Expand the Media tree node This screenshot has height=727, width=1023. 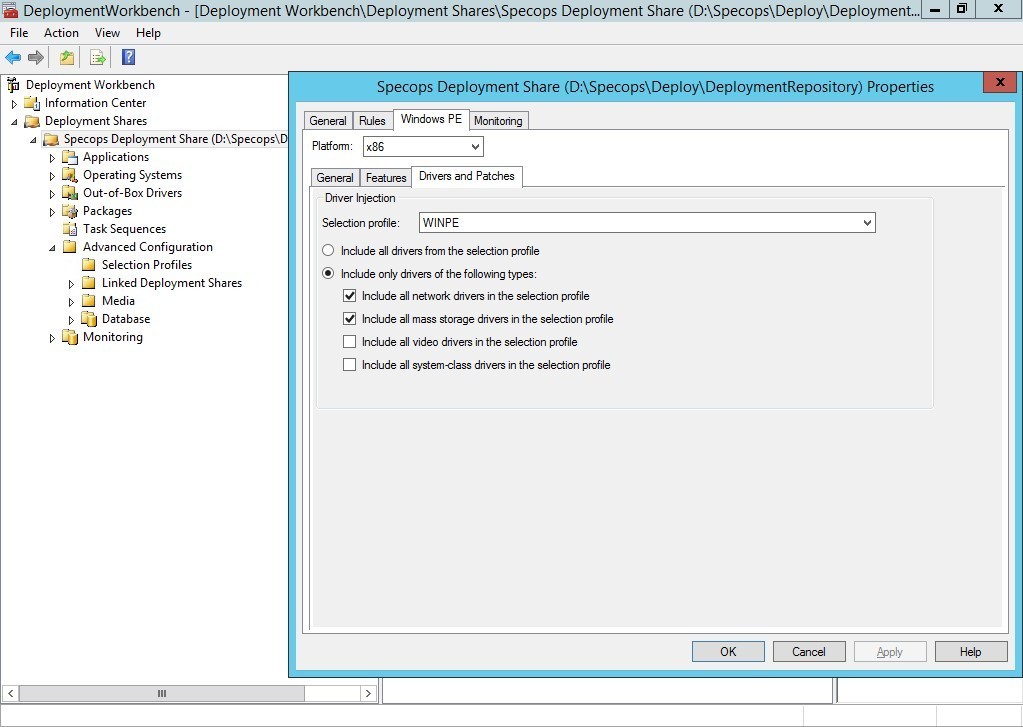coord(71,302)
